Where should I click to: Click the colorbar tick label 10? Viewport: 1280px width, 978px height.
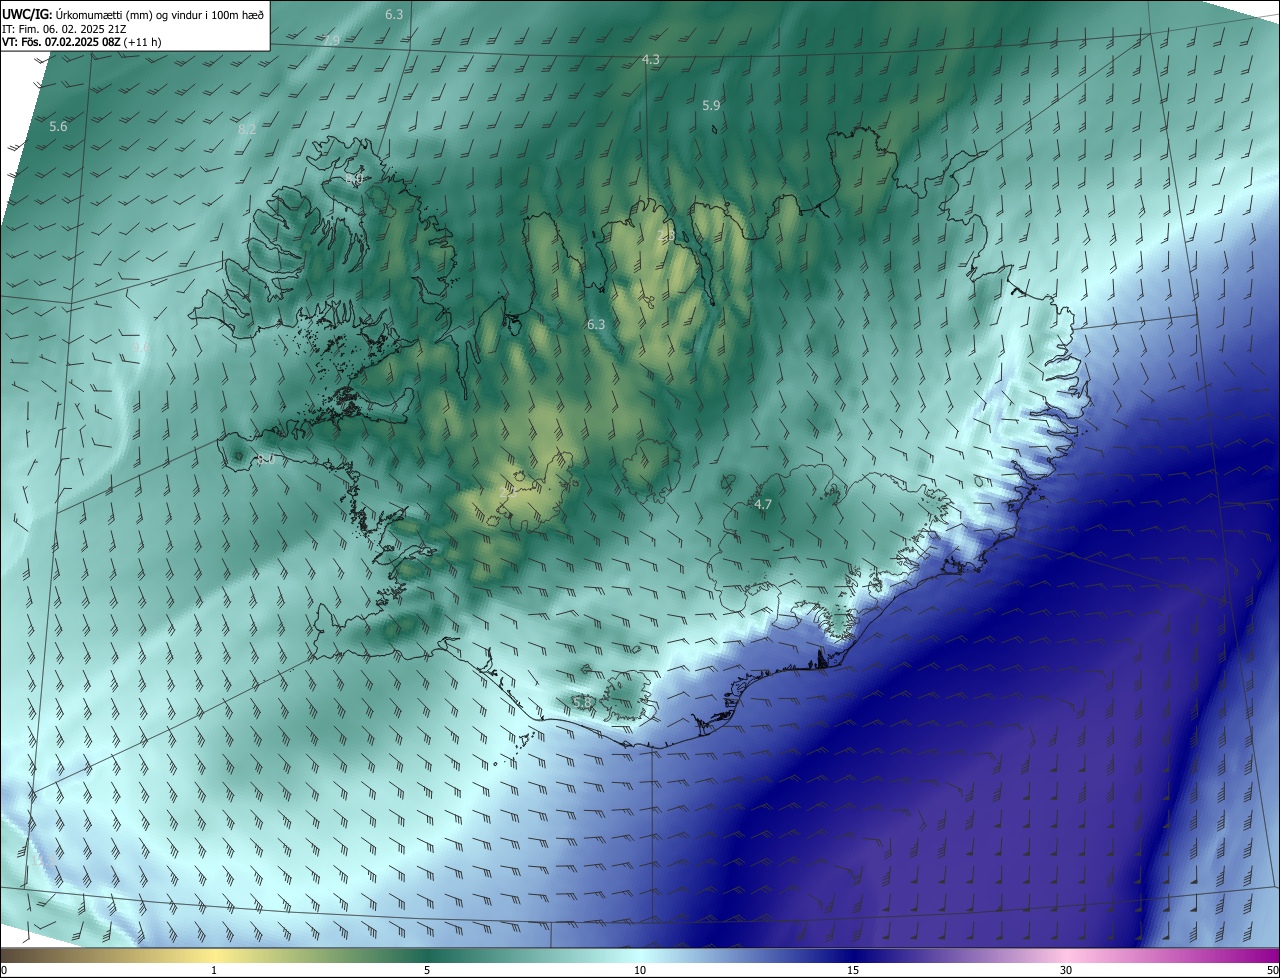pyautogui.click(x=640, y=970)
